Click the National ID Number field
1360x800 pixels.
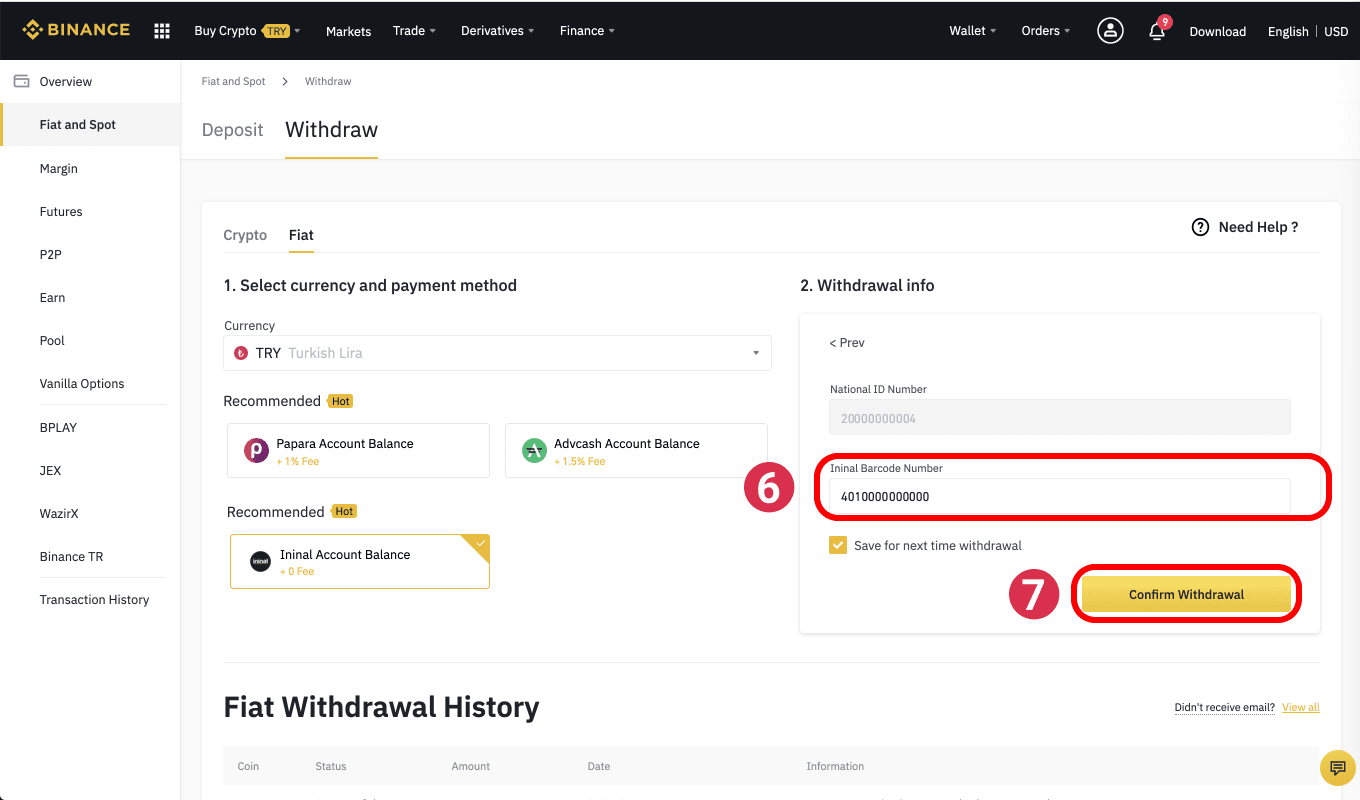pyautogui.click(x=1060, y=417)
